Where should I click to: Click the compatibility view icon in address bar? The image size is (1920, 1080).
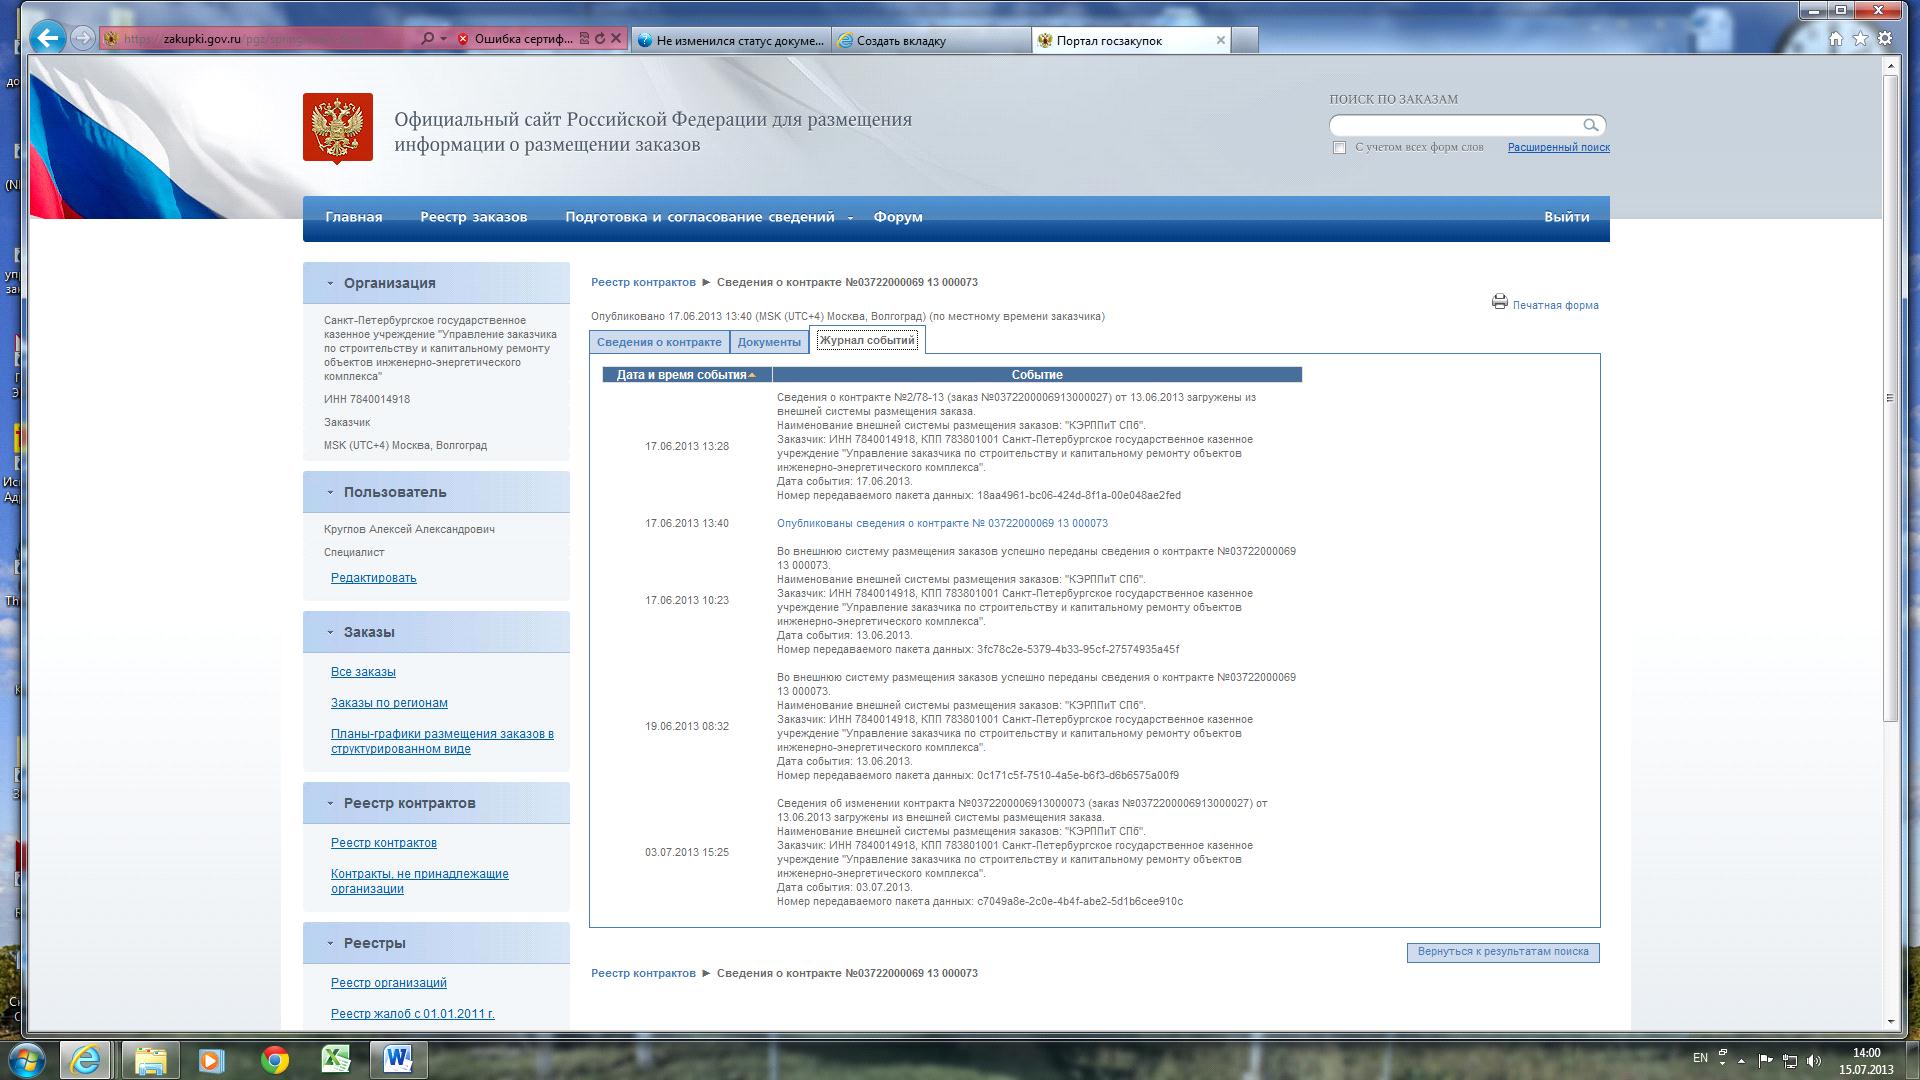[x=584, y=39]
